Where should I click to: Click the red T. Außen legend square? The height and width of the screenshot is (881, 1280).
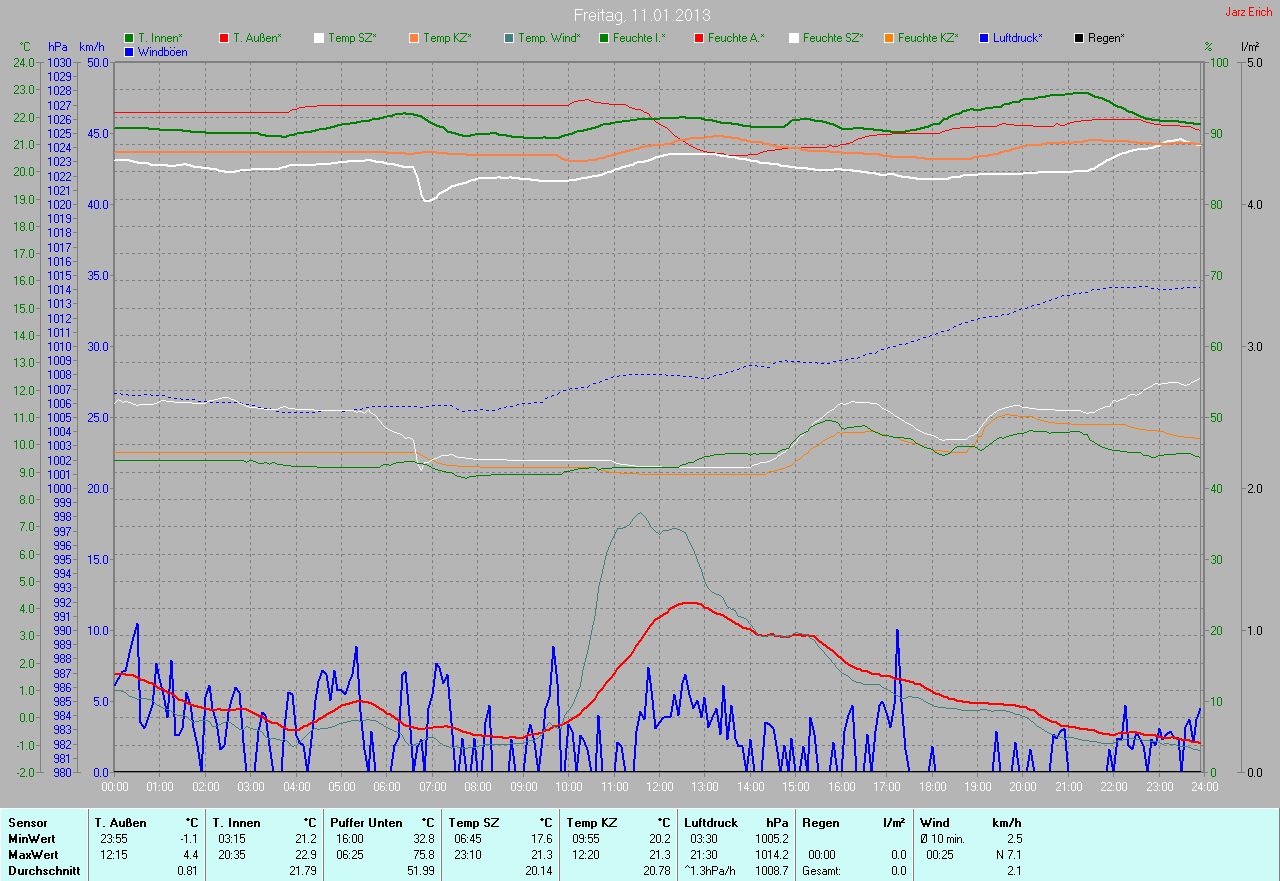click(x=224, y=38)
